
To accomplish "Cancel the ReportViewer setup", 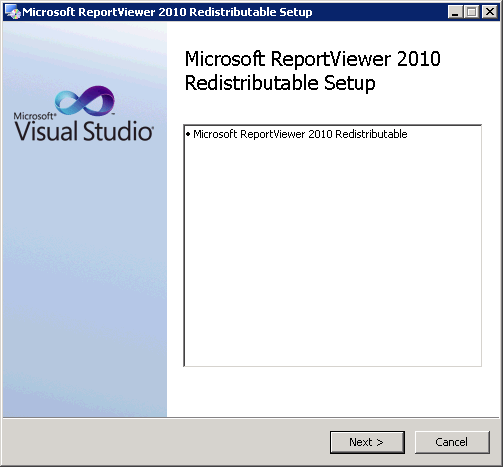I will pyautogui.click(x=452, y=442).
